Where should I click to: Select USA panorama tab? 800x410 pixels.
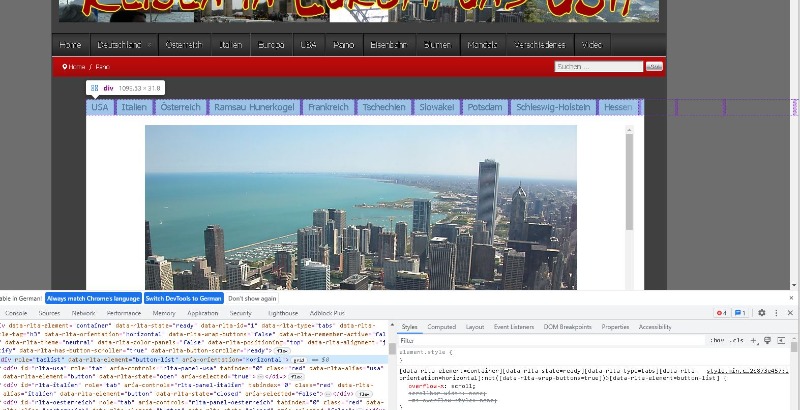(100, 107)
